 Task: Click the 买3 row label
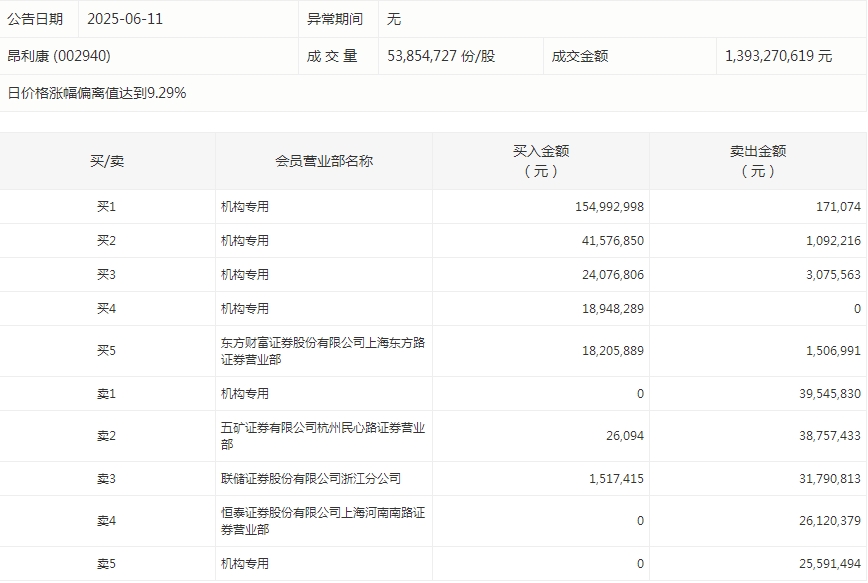coord(107,275)
